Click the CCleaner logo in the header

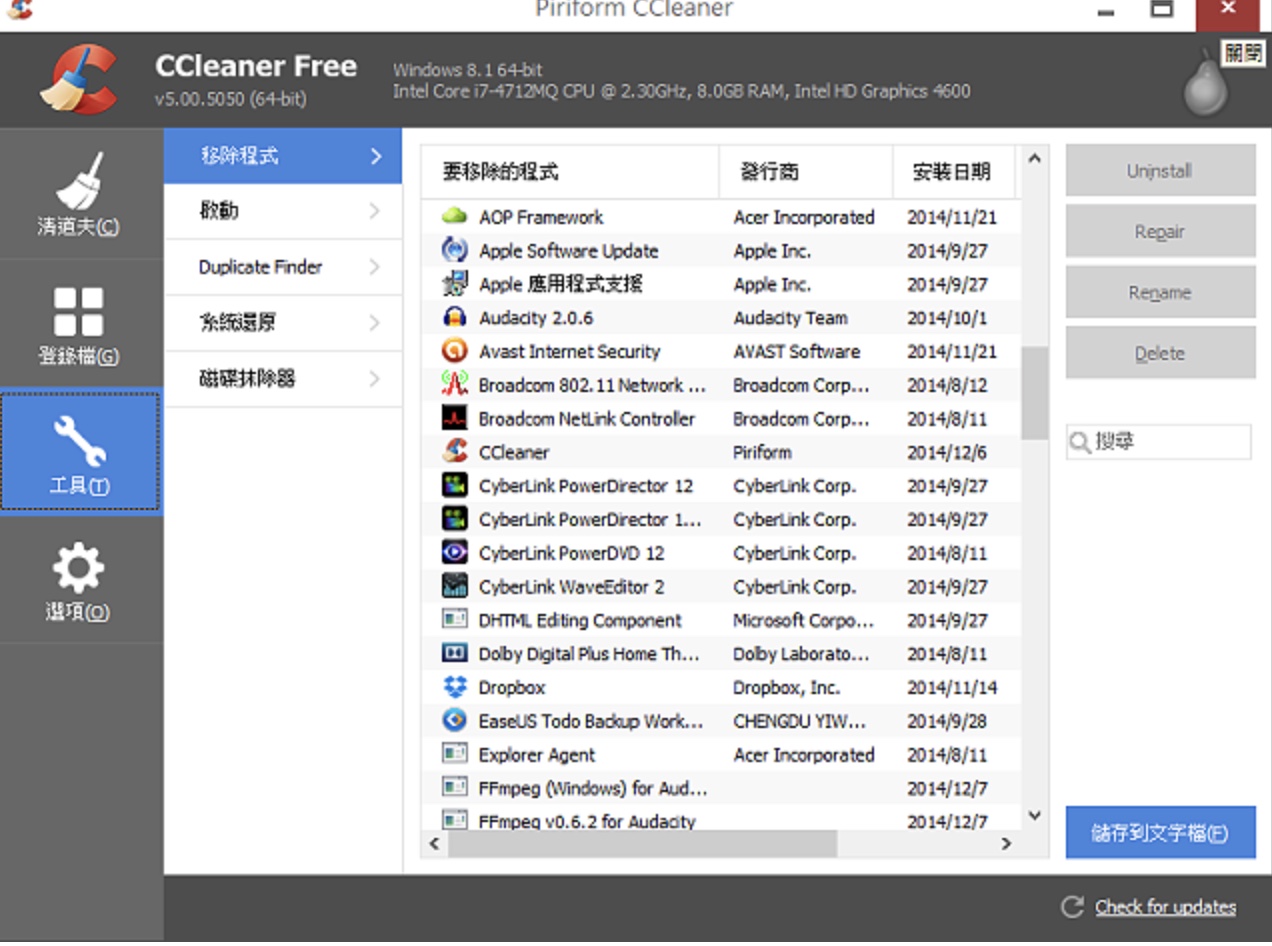[79, 79]
